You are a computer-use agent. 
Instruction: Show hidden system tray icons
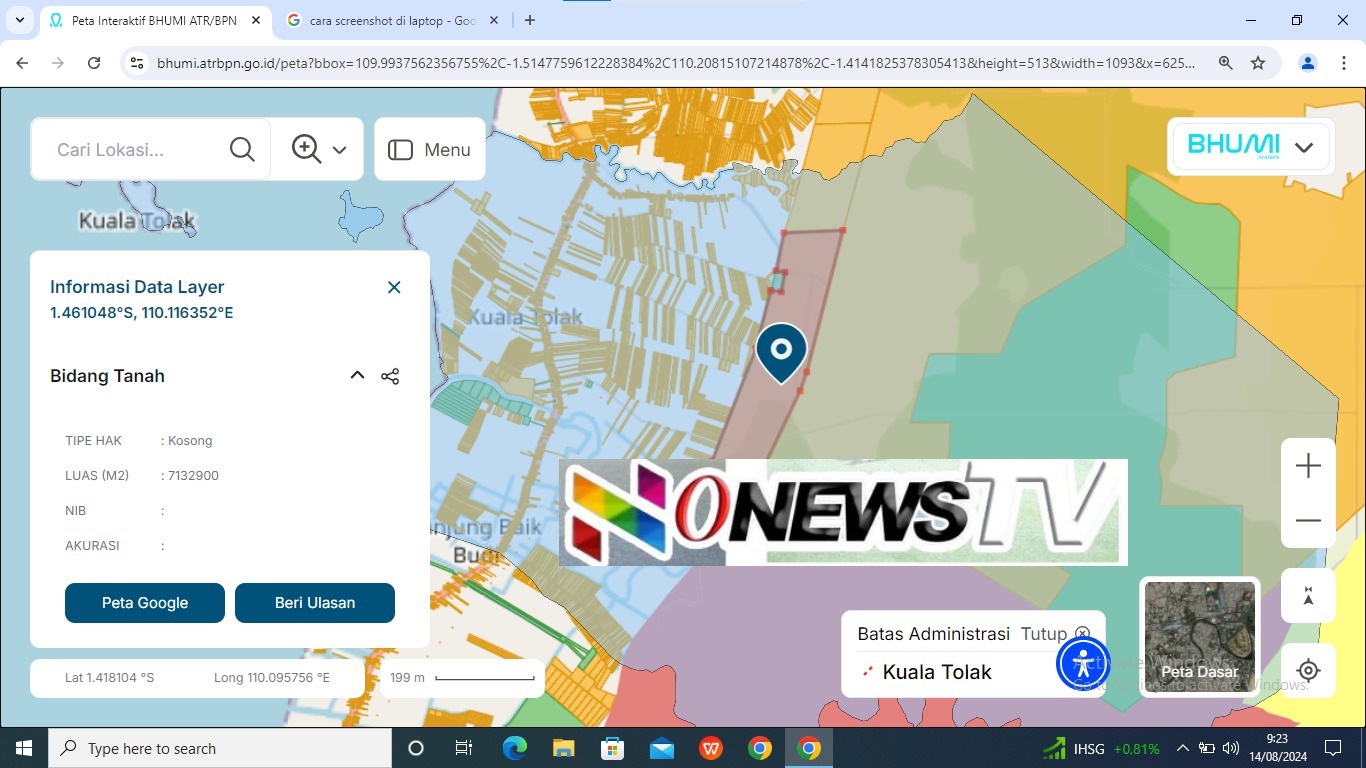point(1182,748)
